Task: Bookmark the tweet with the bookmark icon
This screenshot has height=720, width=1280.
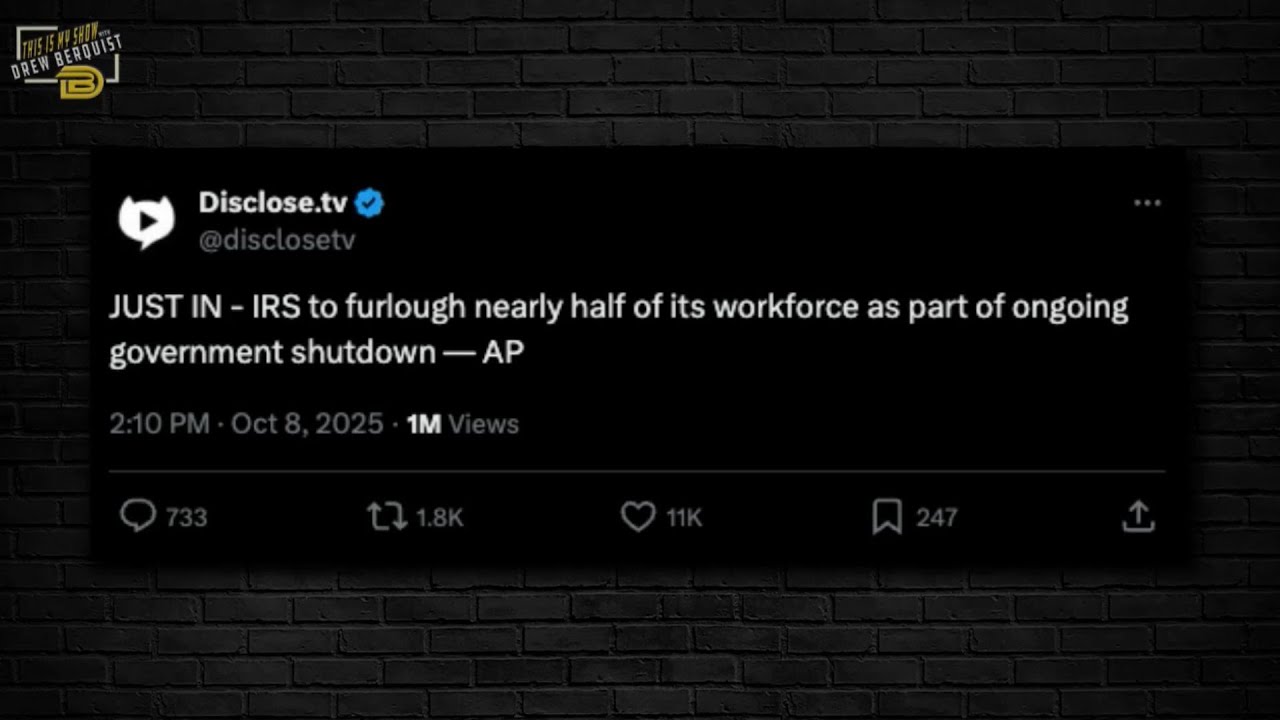Action: [887, 517]
